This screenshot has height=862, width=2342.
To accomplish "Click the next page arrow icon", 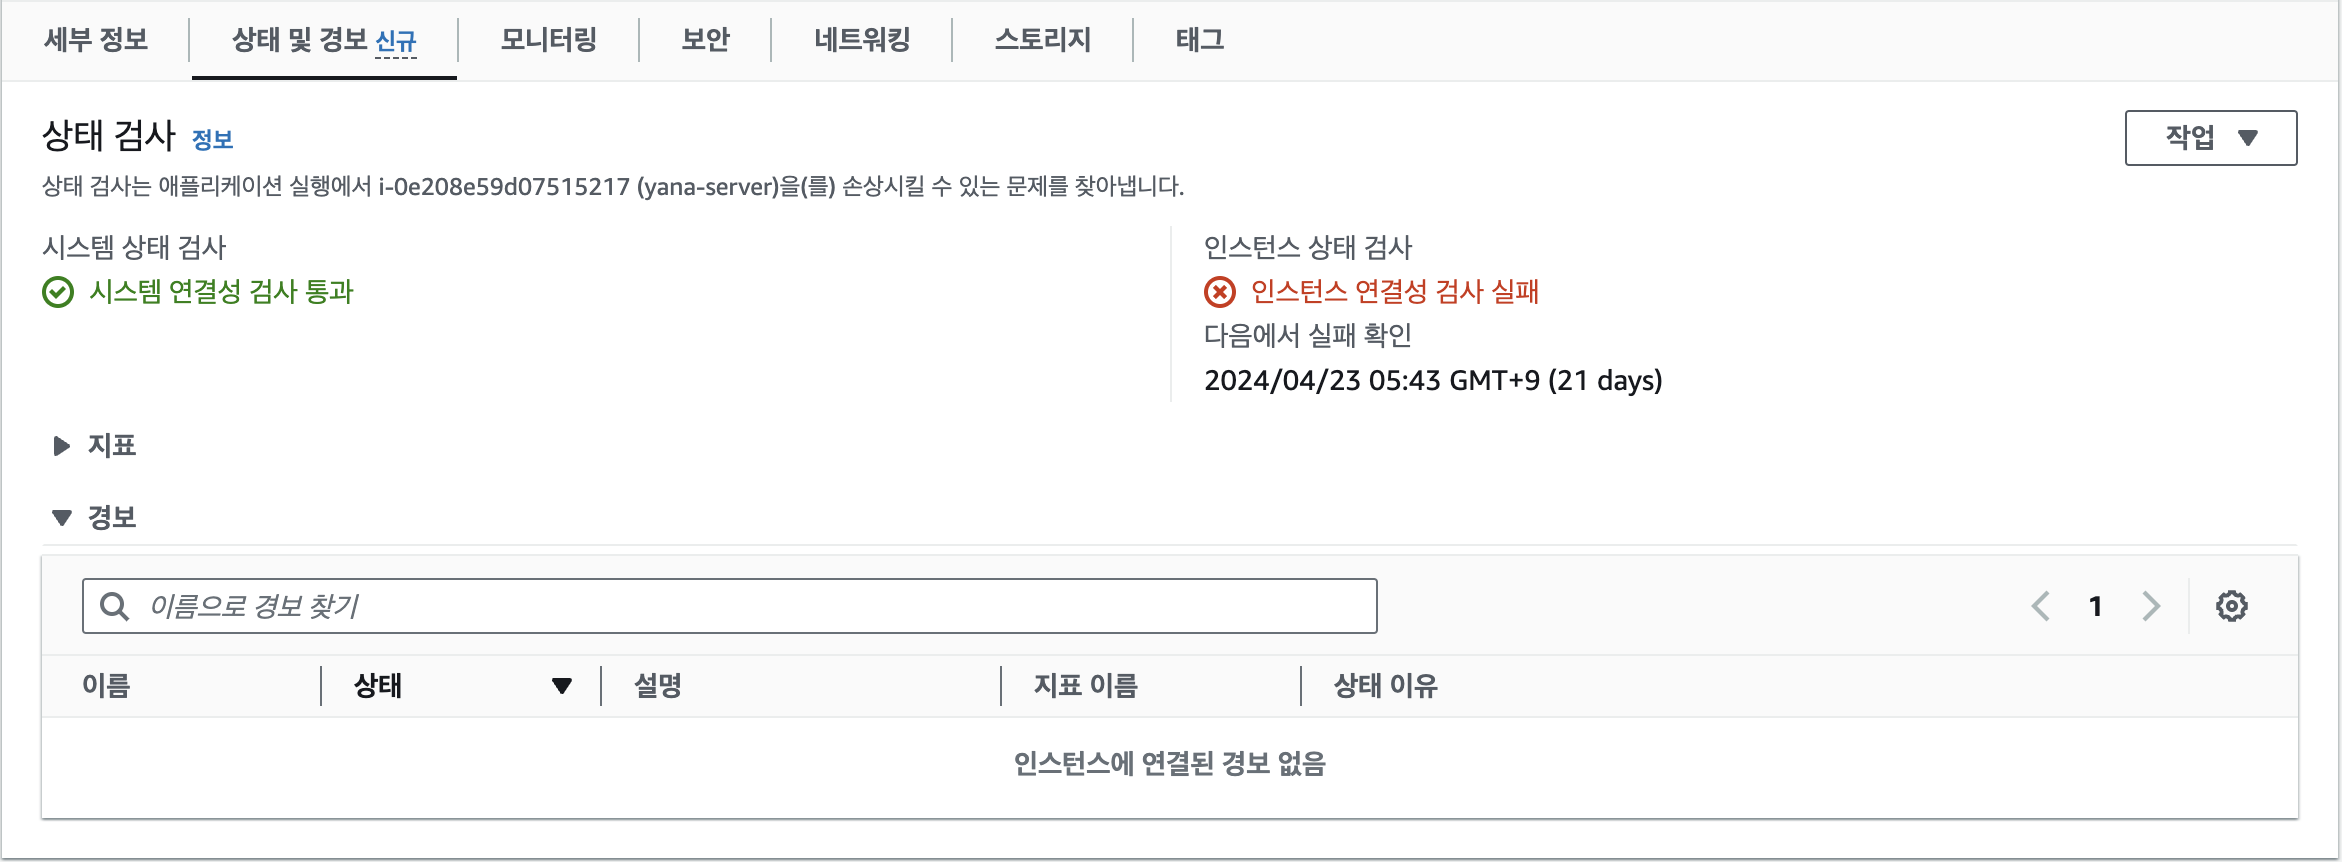I will point(2150,605).
